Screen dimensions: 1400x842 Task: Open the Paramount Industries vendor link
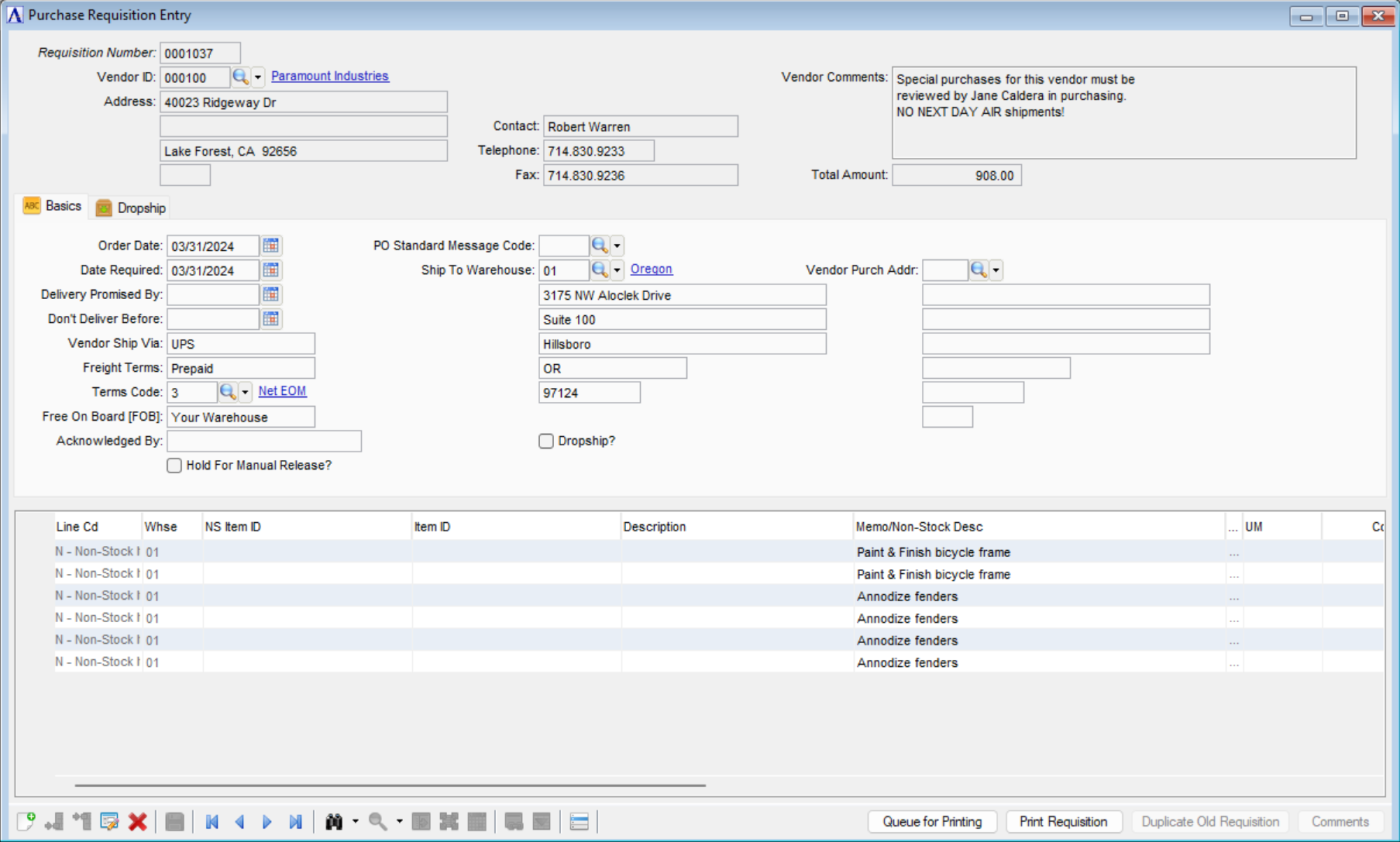pyautogui.click(x=330, y=76)
